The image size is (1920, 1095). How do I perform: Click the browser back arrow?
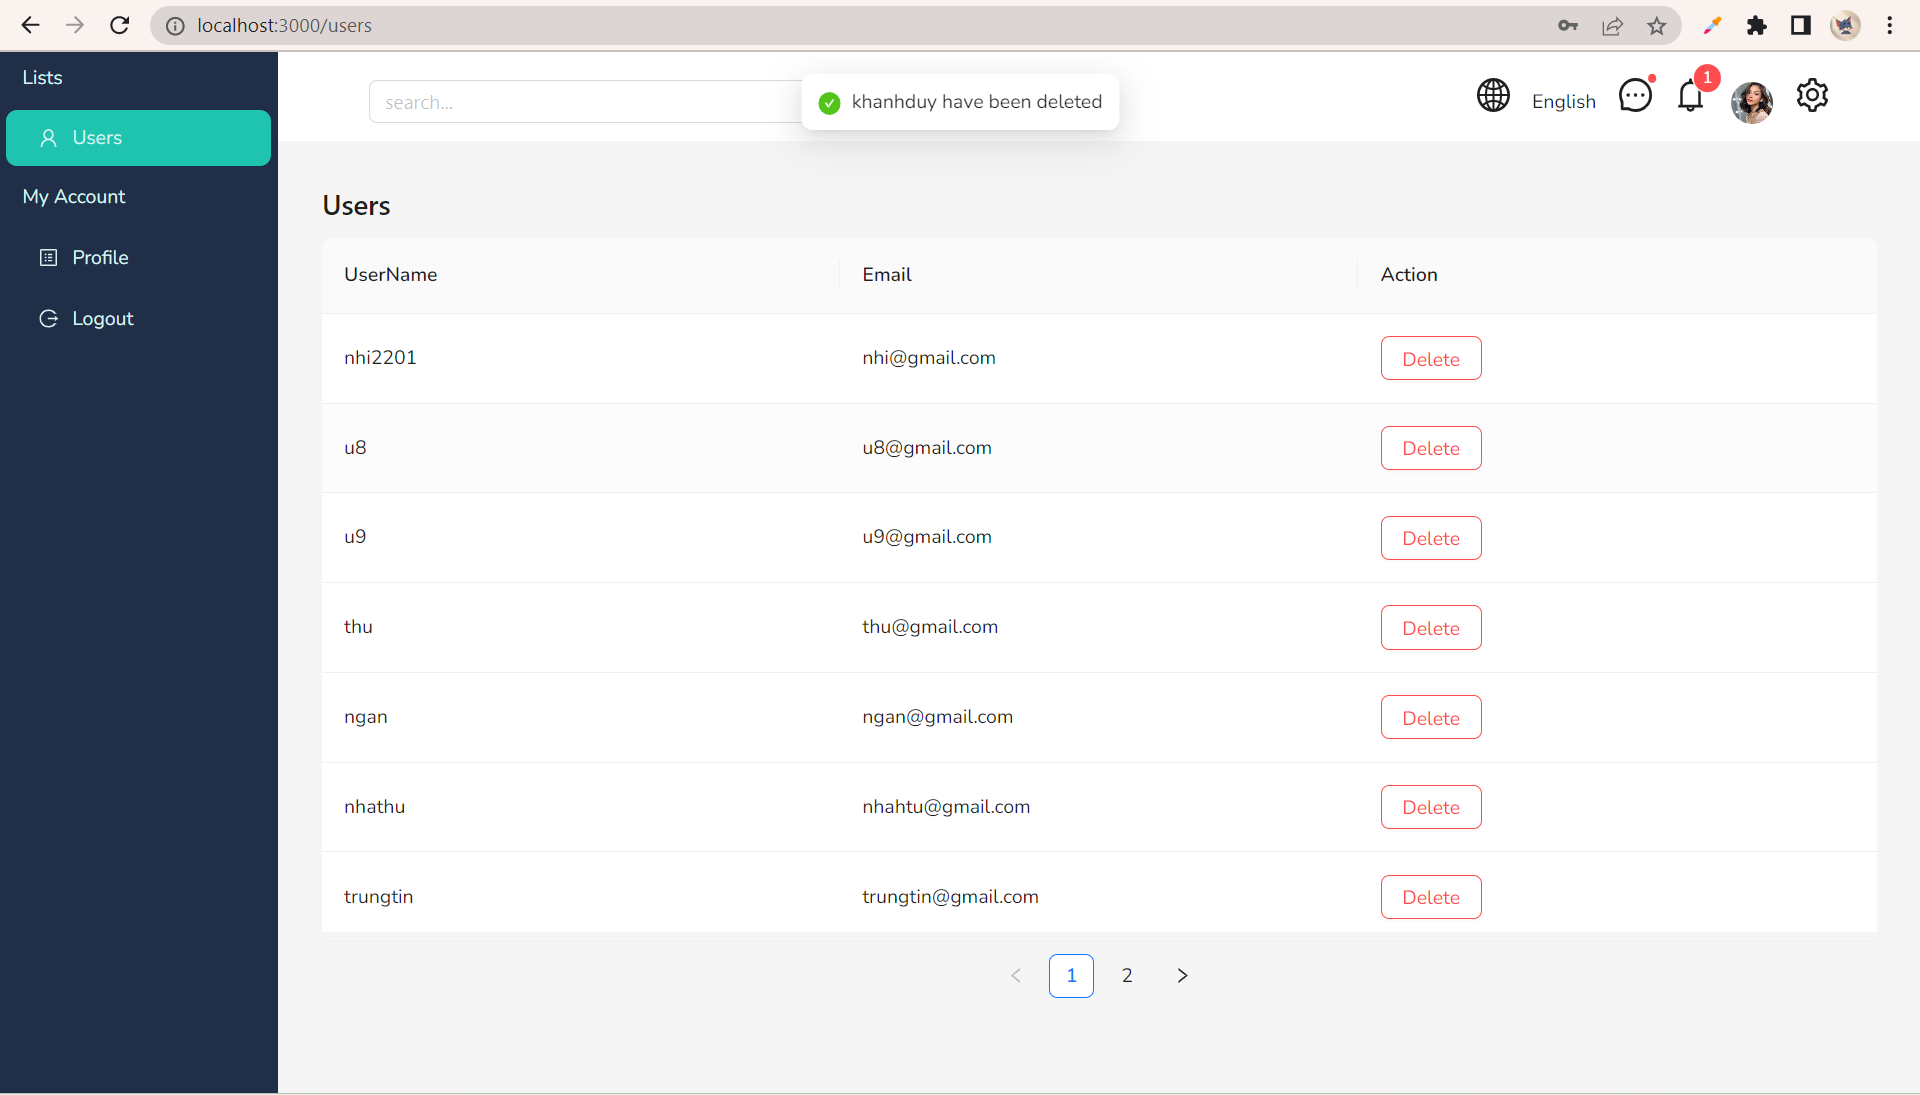(x=30, y=26)
